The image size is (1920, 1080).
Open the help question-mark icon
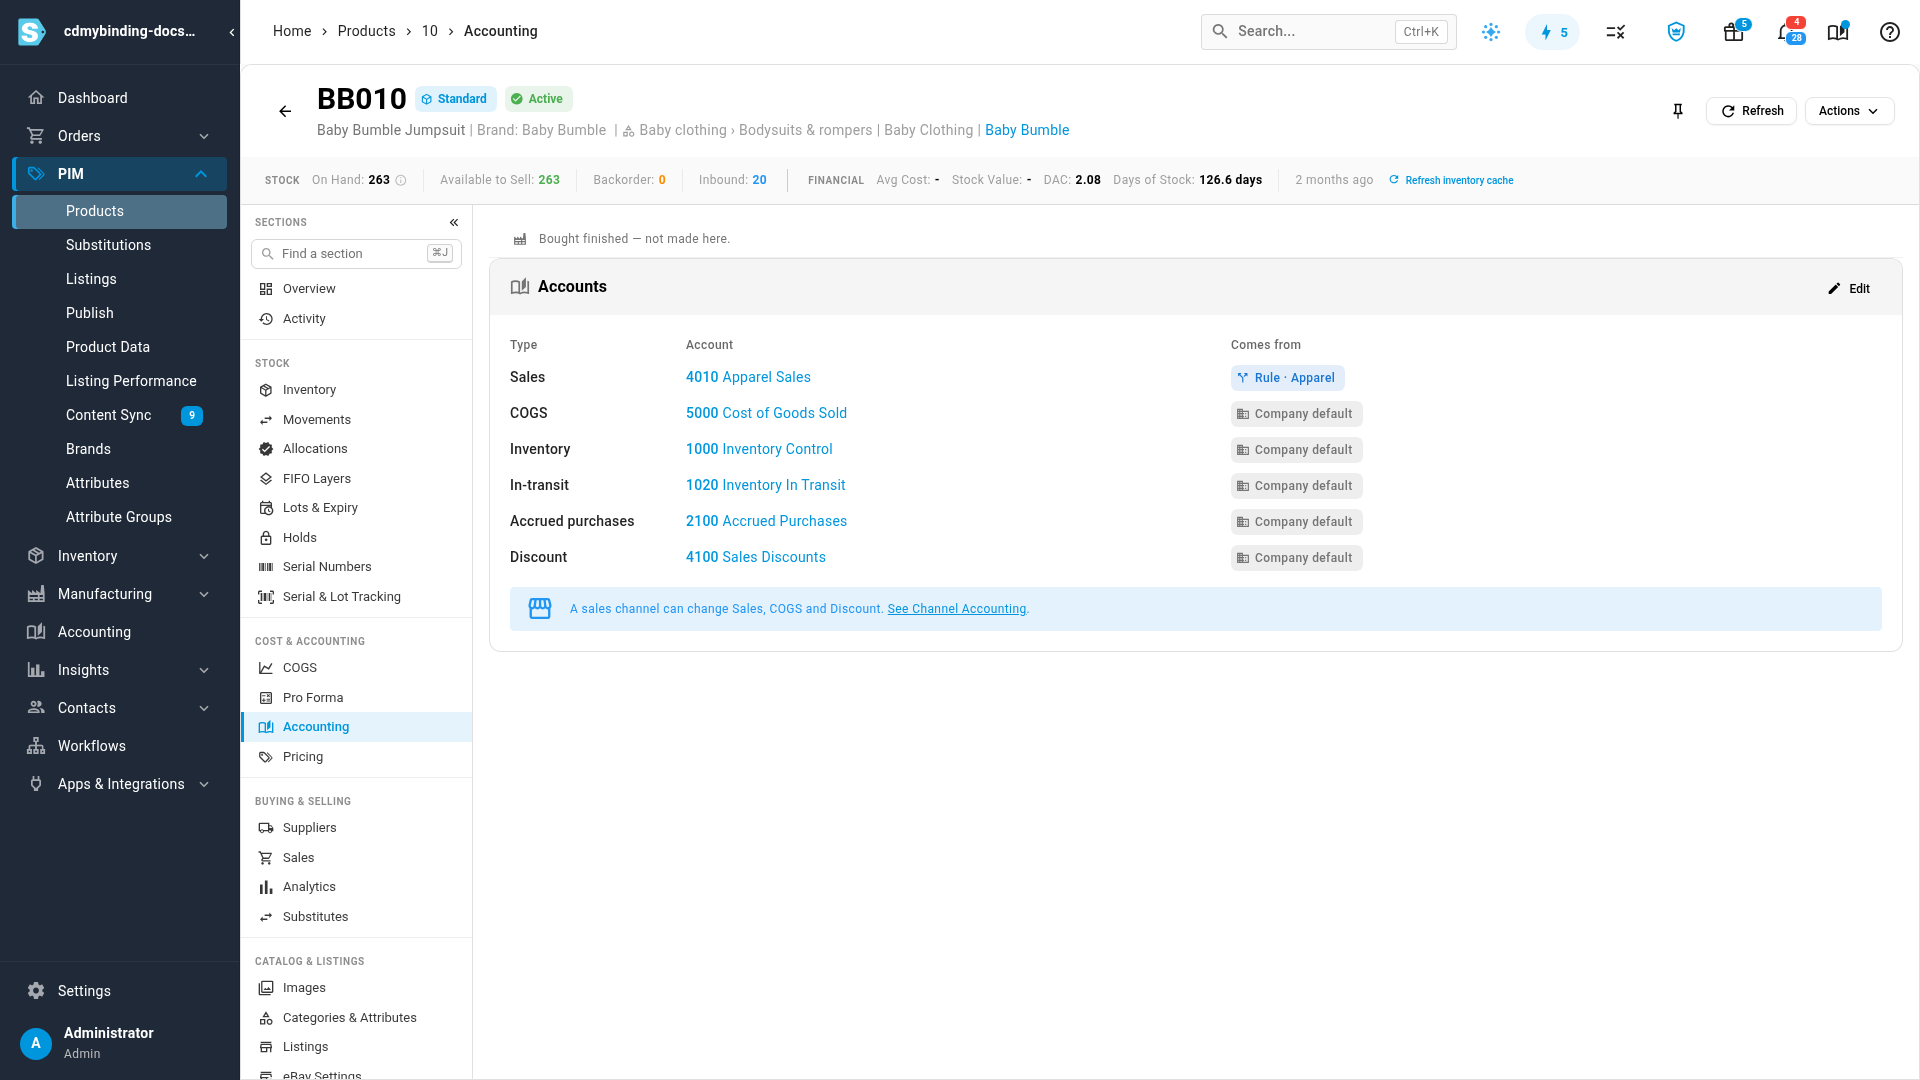1889,32
